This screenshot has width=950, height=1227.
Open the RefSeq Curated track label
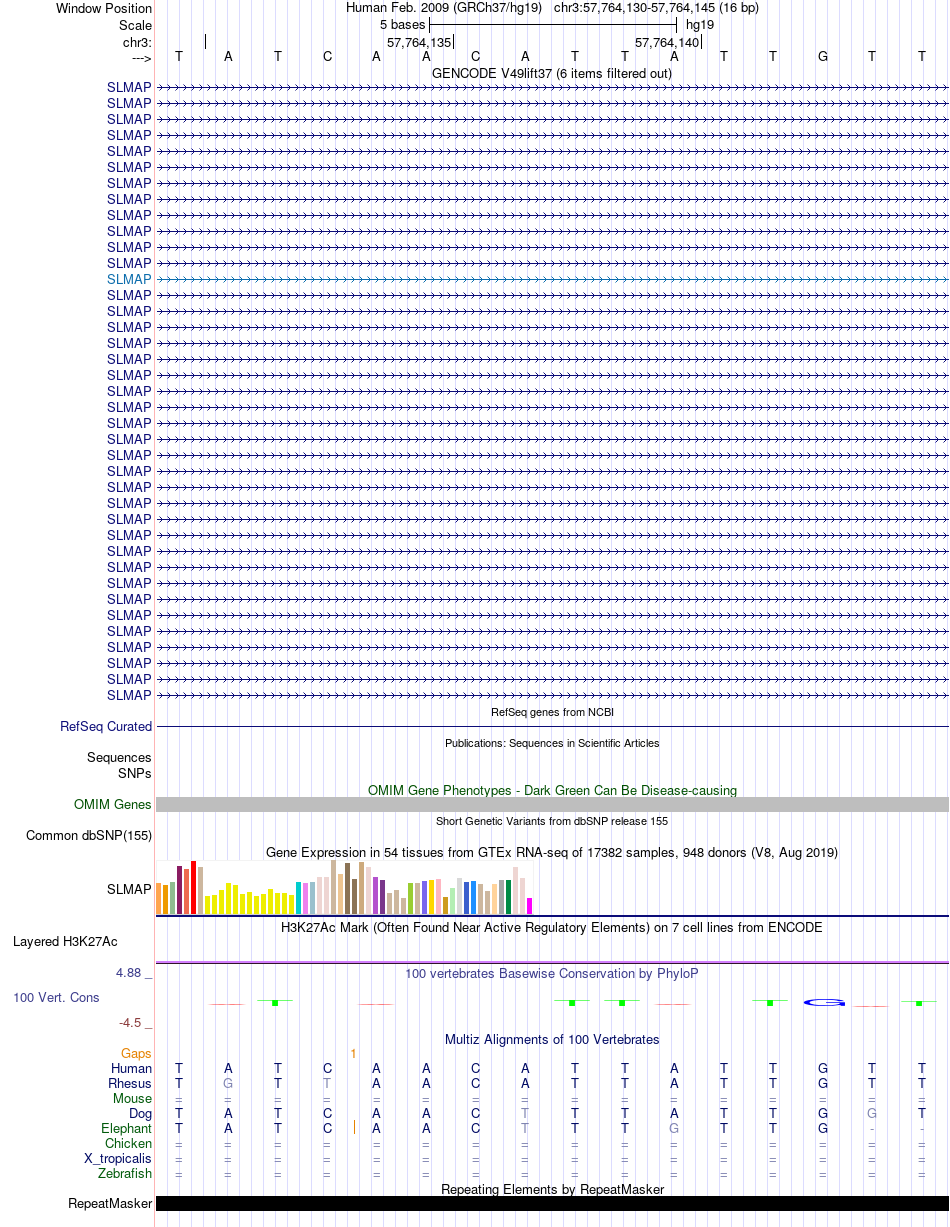click(x=106, y=727)
